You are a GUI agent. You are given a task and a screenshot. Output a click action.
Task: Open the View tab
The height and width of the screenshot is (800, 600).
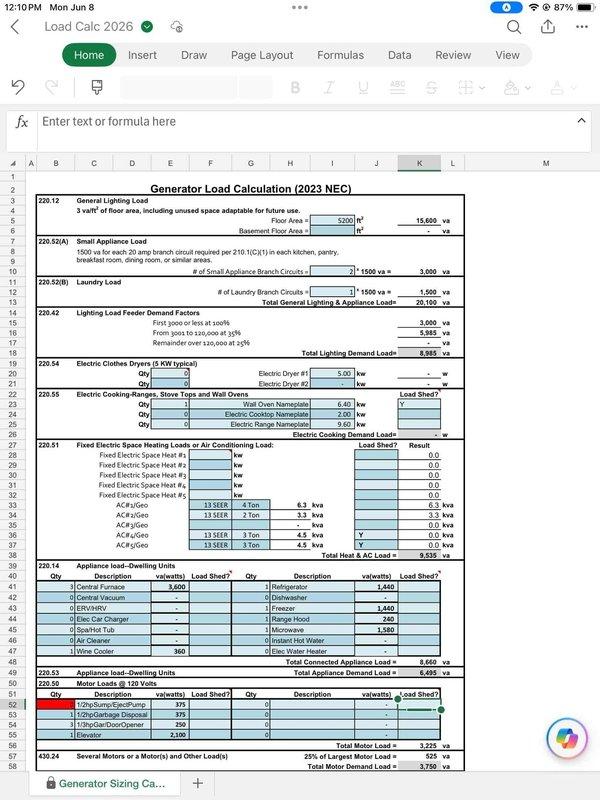tap(507, 55)
